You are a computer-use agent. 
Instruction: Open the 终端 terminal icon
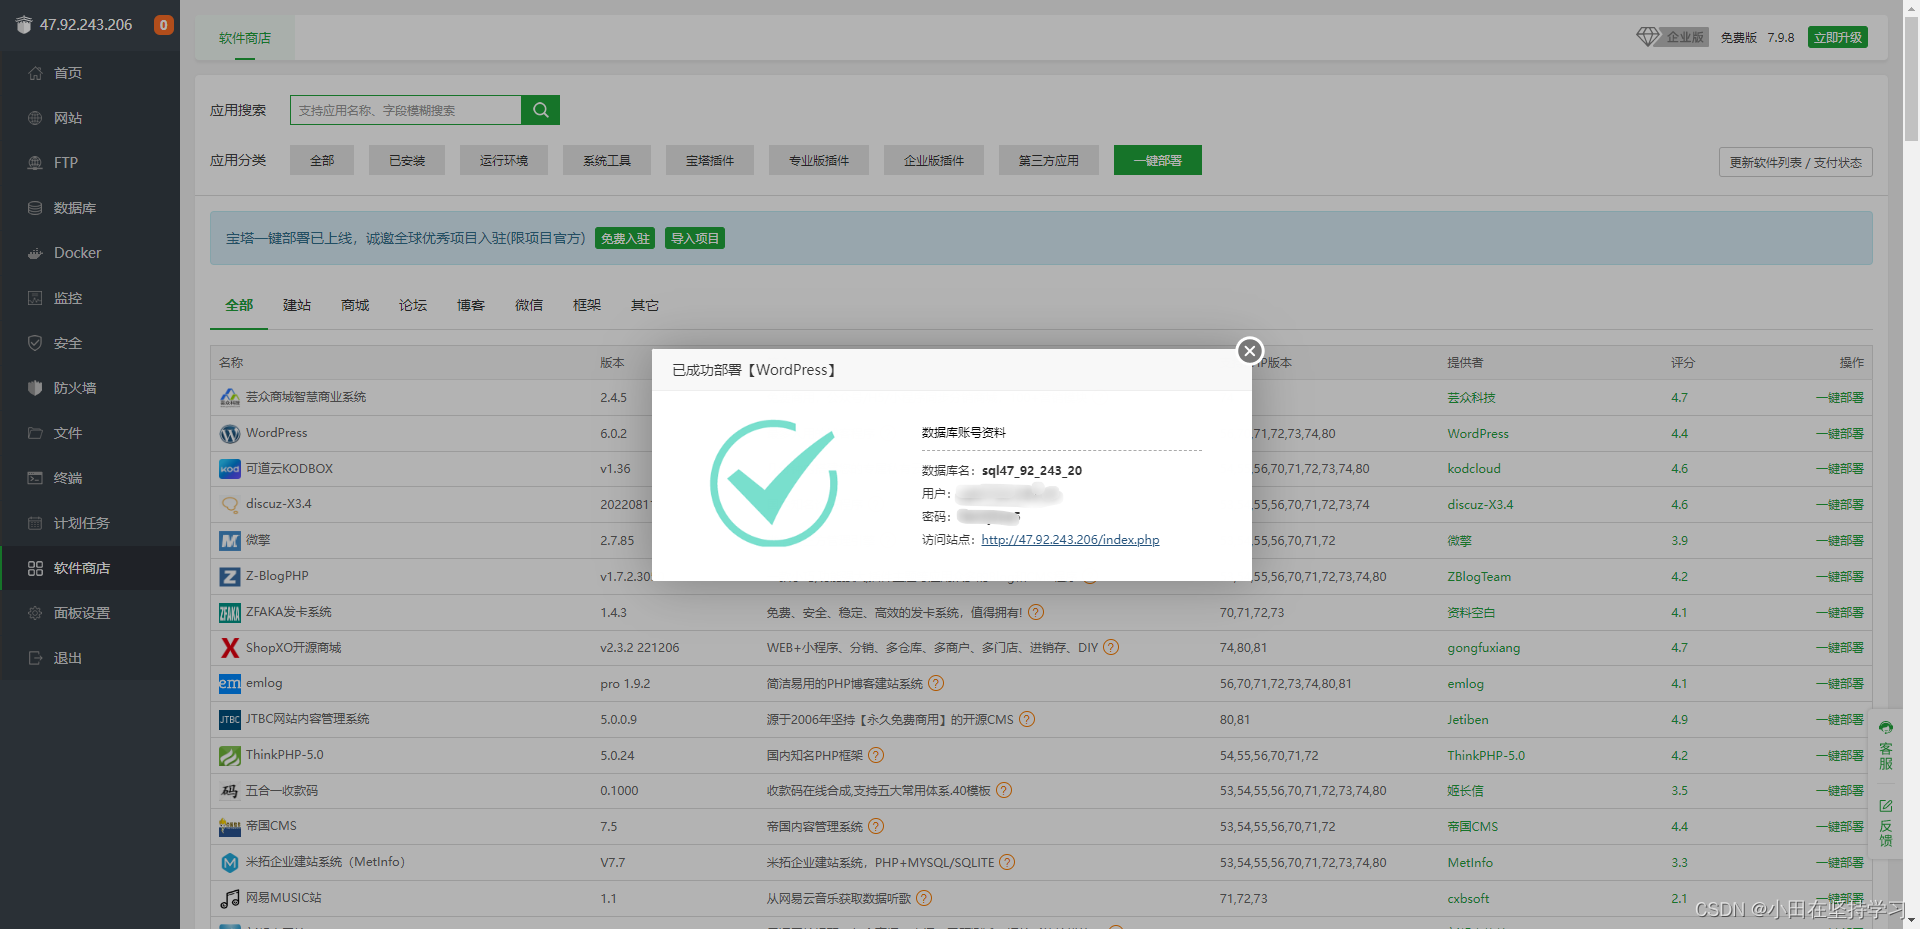(35, 478)
